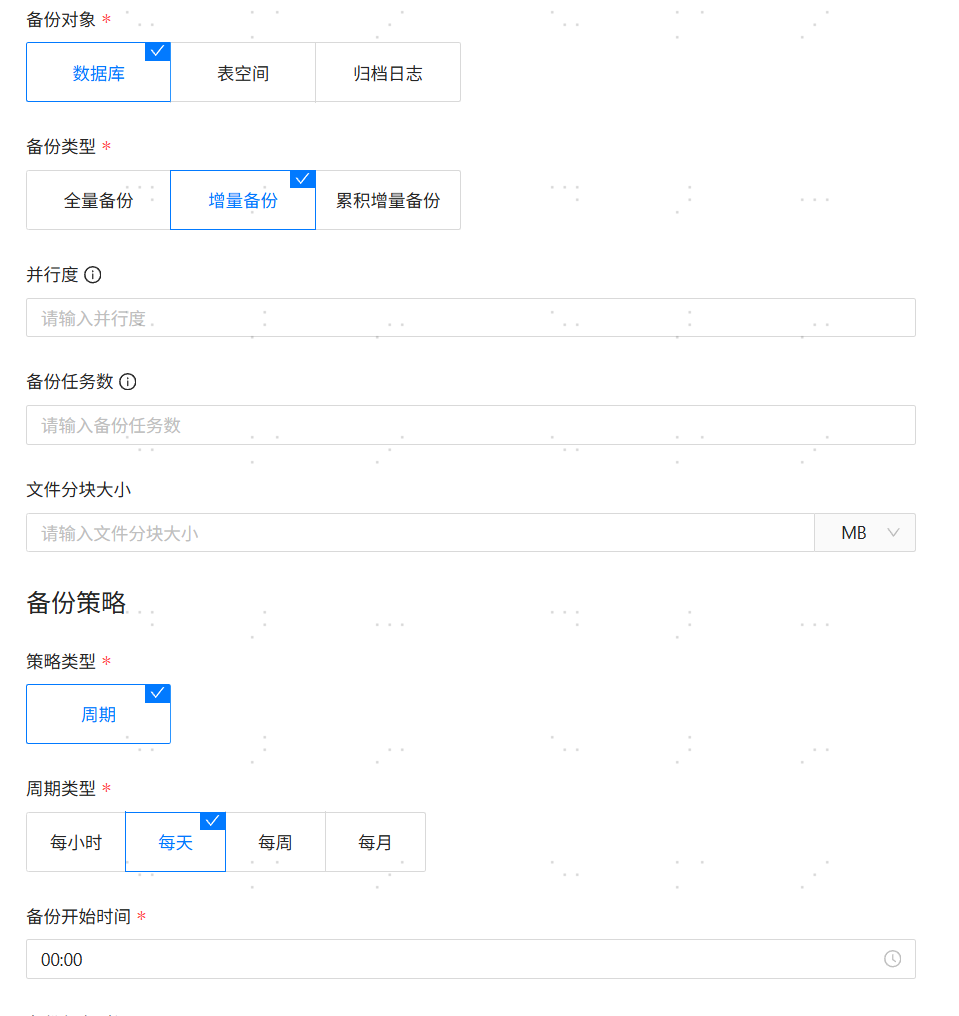The width and height of the screenshot is (959, 1016).
Task: Choose 归档日志 backup object option
Action: 388,73
